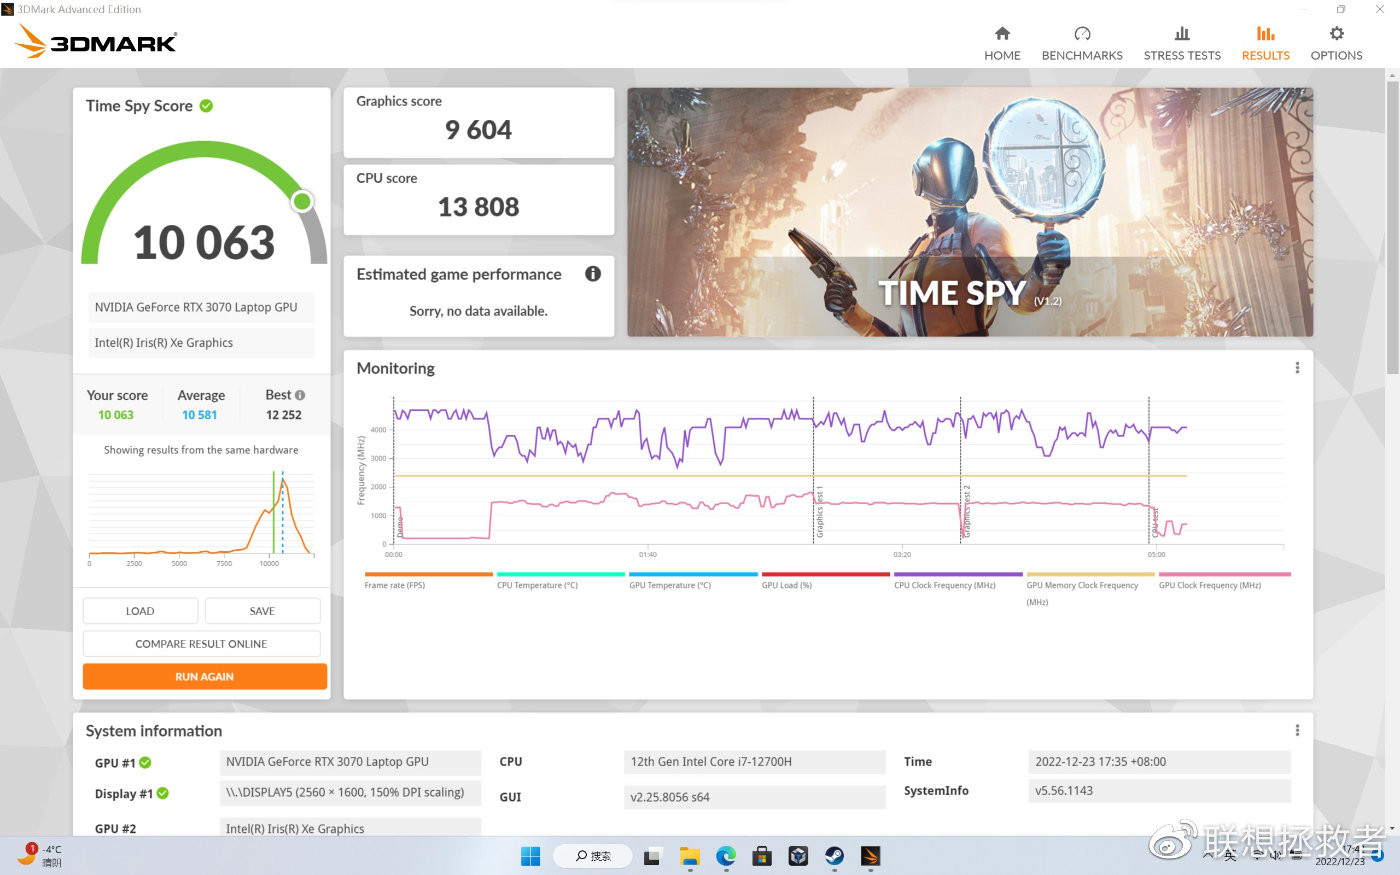
Task: Click COMPARE RESULT ONLINE
Action: (201, 644)
